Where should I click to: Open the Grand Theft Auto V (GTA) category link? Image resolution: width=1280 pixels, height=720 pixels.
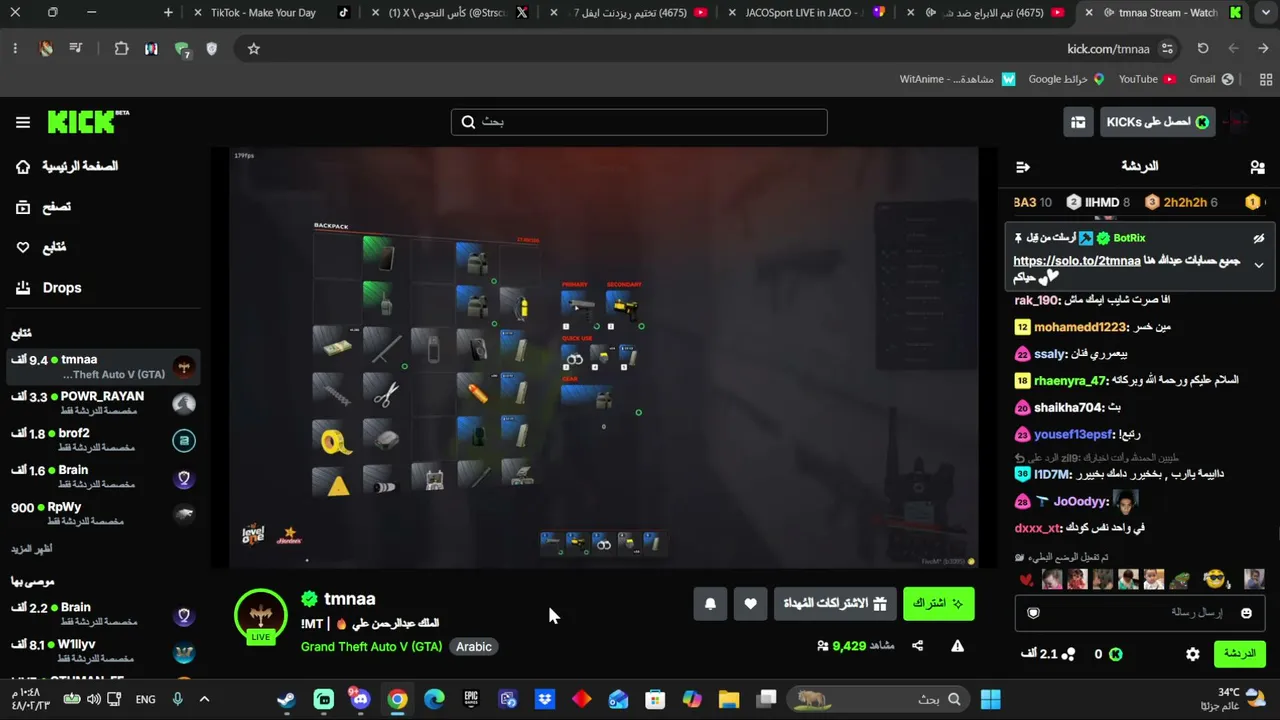371,647
